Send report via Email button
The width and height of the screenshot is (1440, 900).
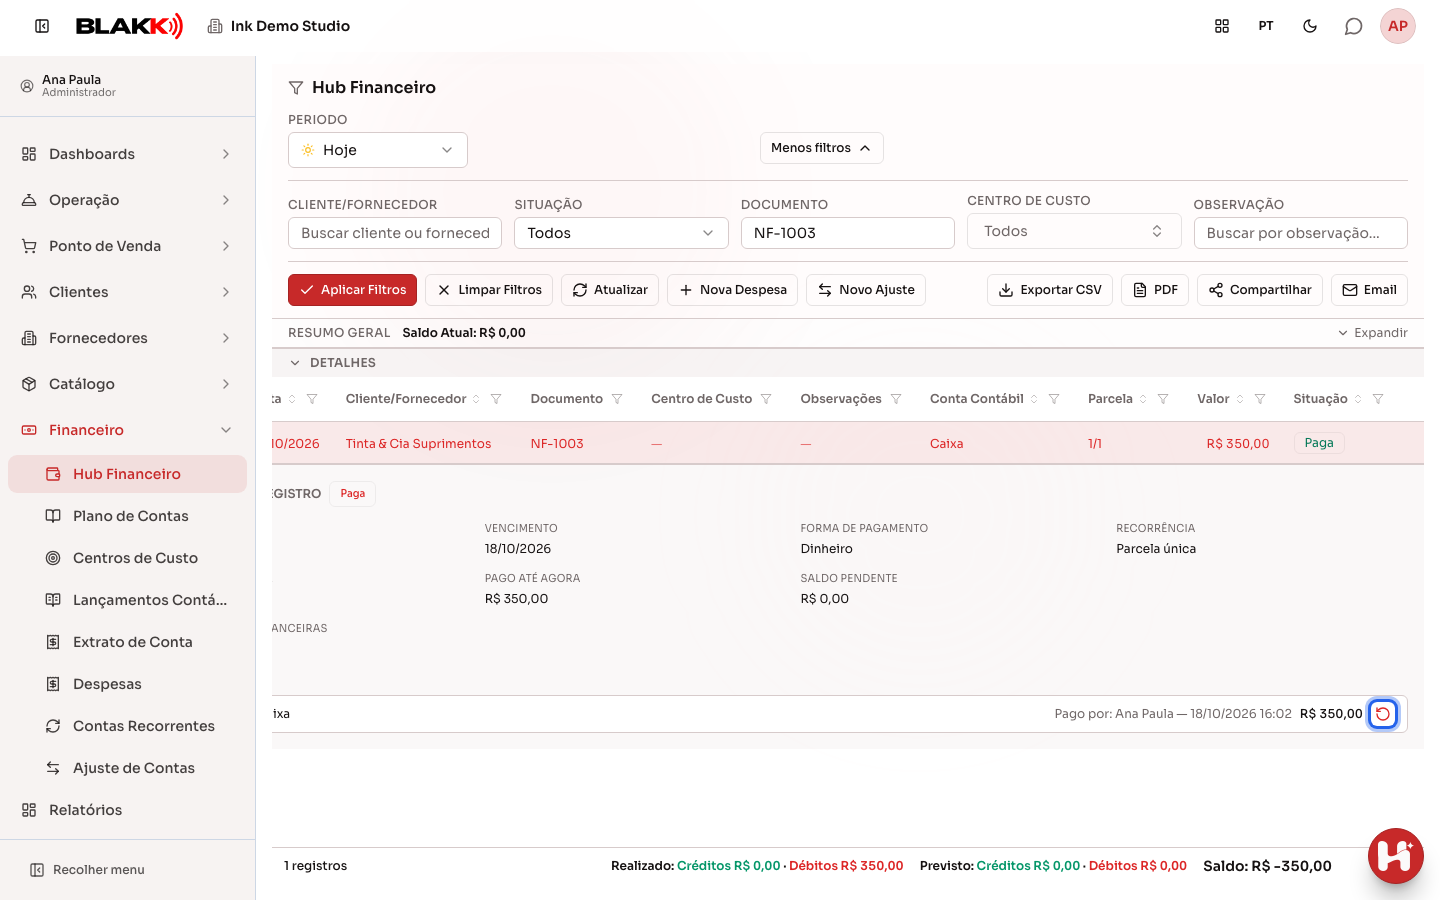click(1369, 290)
